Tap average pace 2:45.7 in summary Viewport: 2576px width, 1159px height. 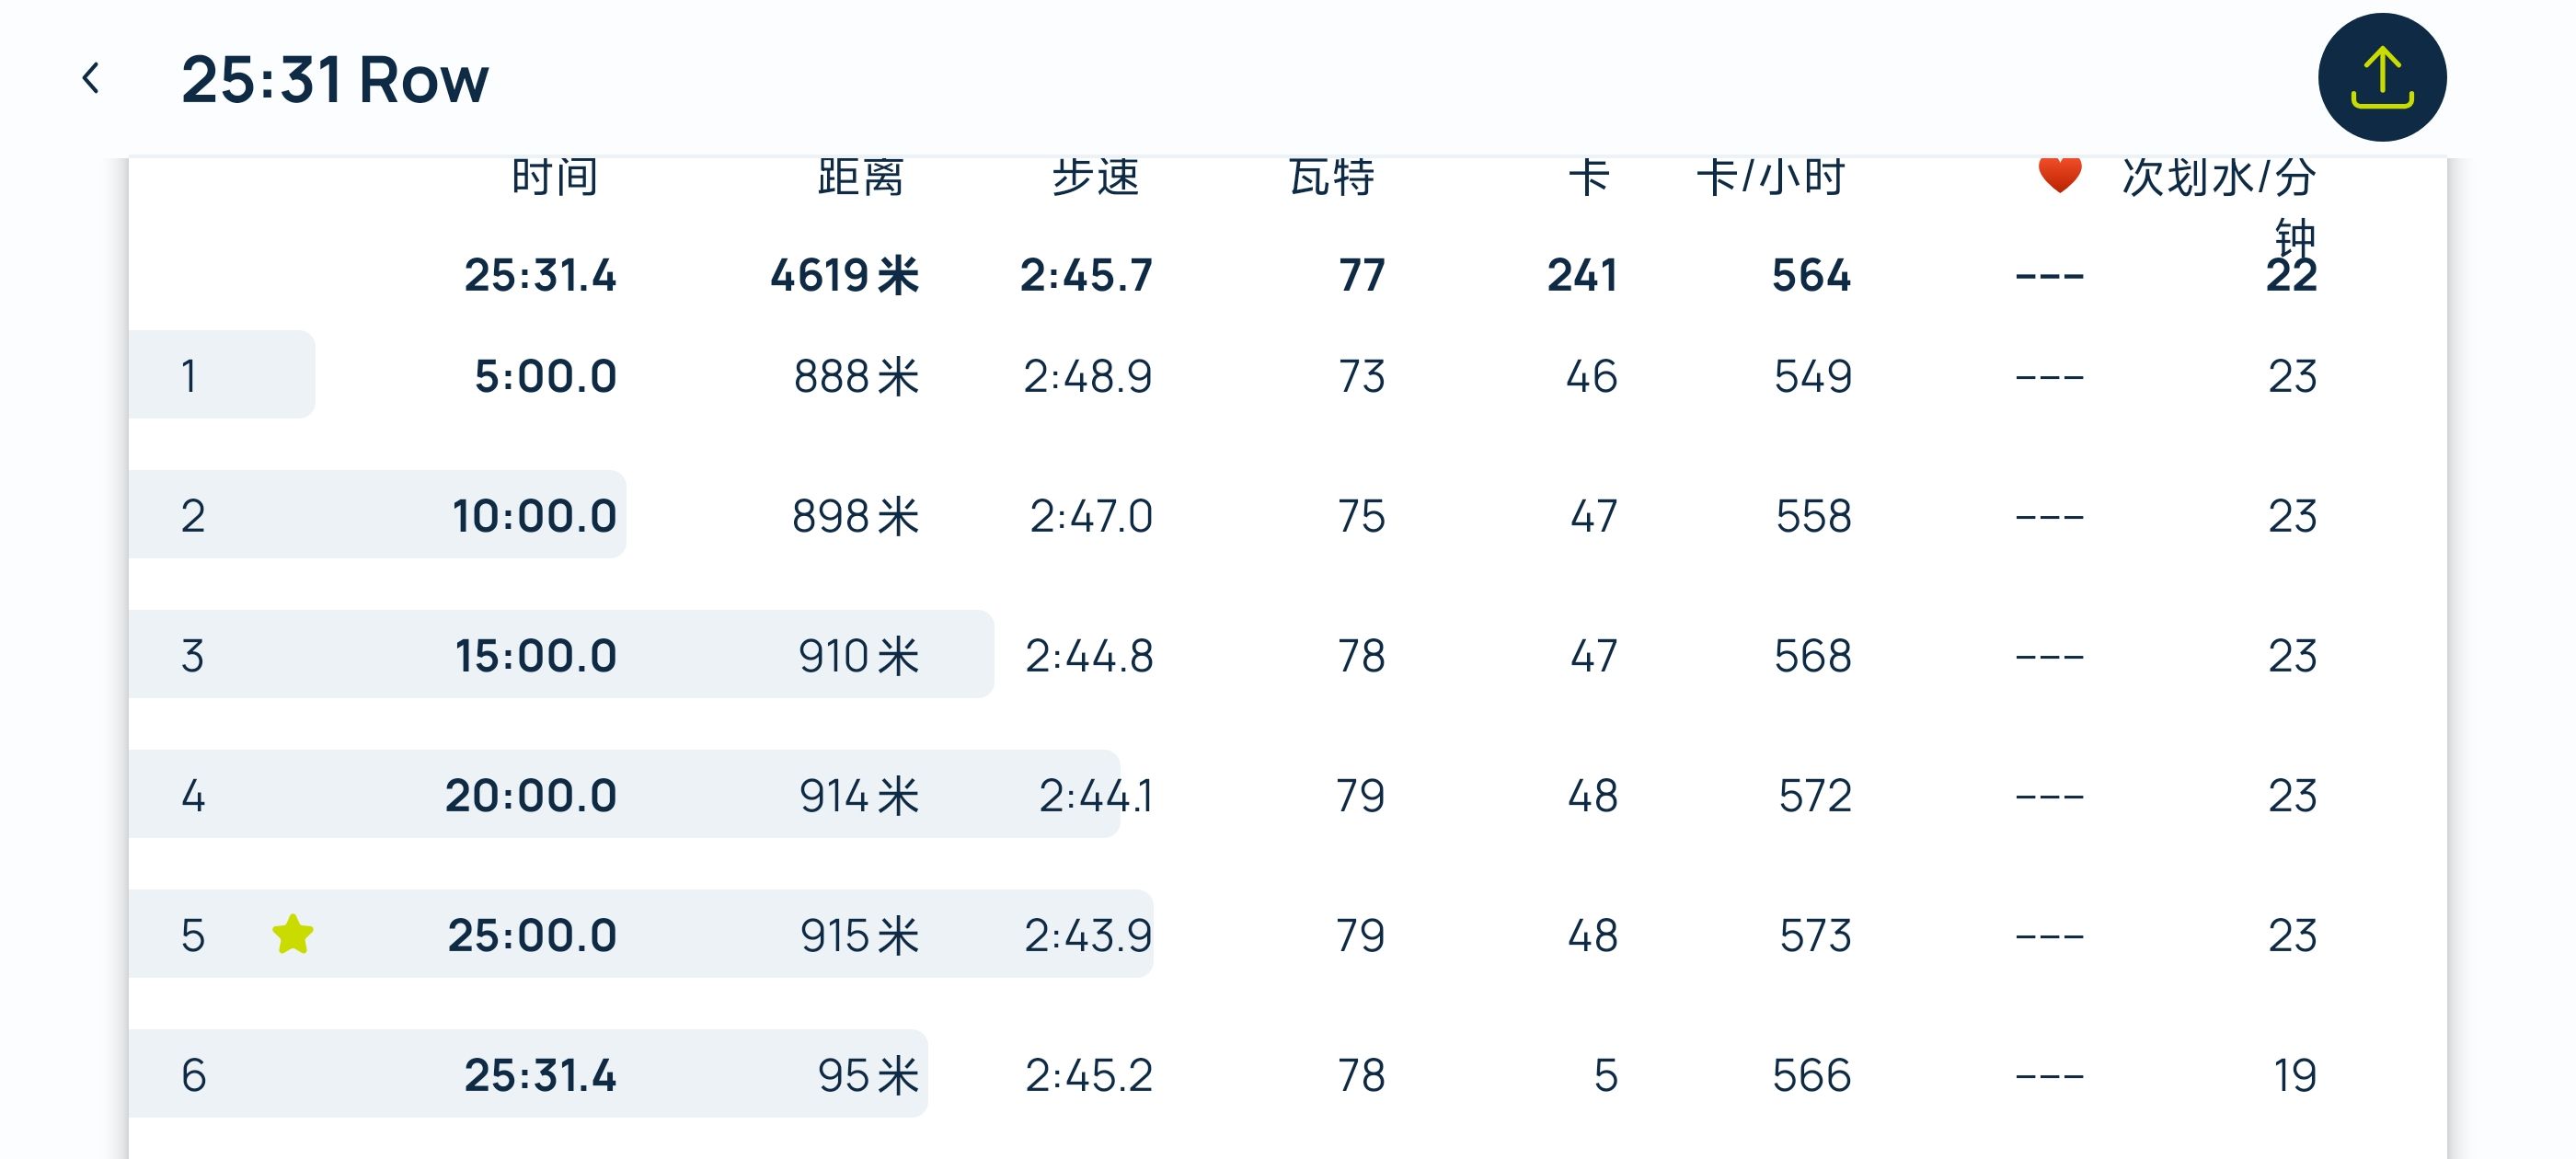coord(1086,275)
